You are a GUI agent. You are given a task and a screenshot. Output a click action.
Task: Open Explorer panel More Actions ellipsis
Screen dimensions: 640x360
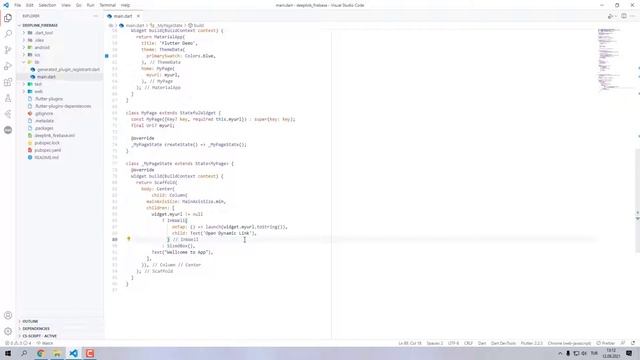coord(96,16)
